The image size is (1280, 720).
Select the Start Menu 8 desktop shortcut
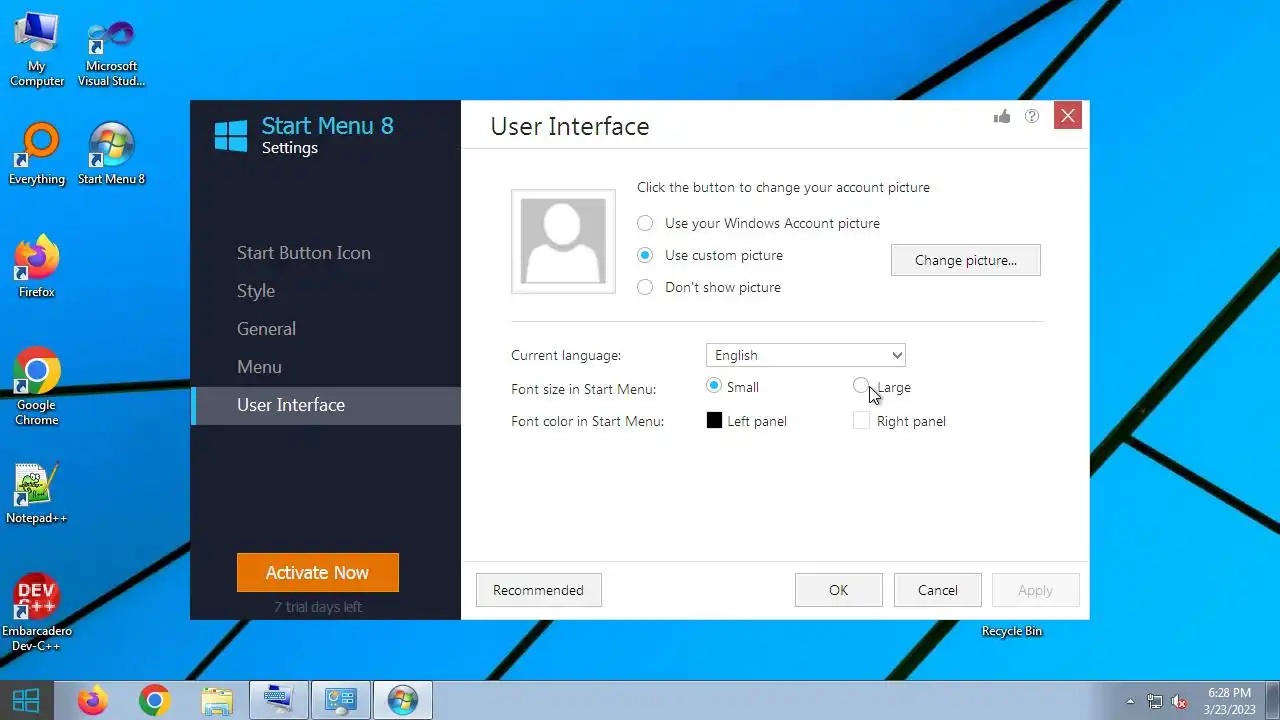[x=111, y=153]
